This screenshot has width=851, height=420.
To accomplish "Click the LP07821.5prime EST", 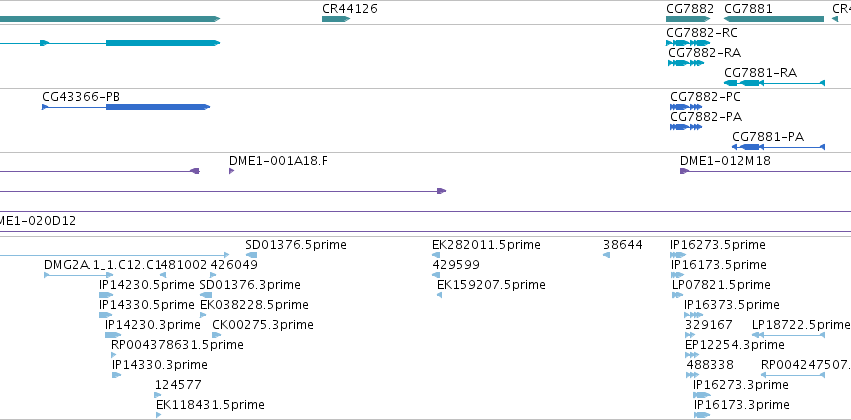I will [x=677, y=295].
